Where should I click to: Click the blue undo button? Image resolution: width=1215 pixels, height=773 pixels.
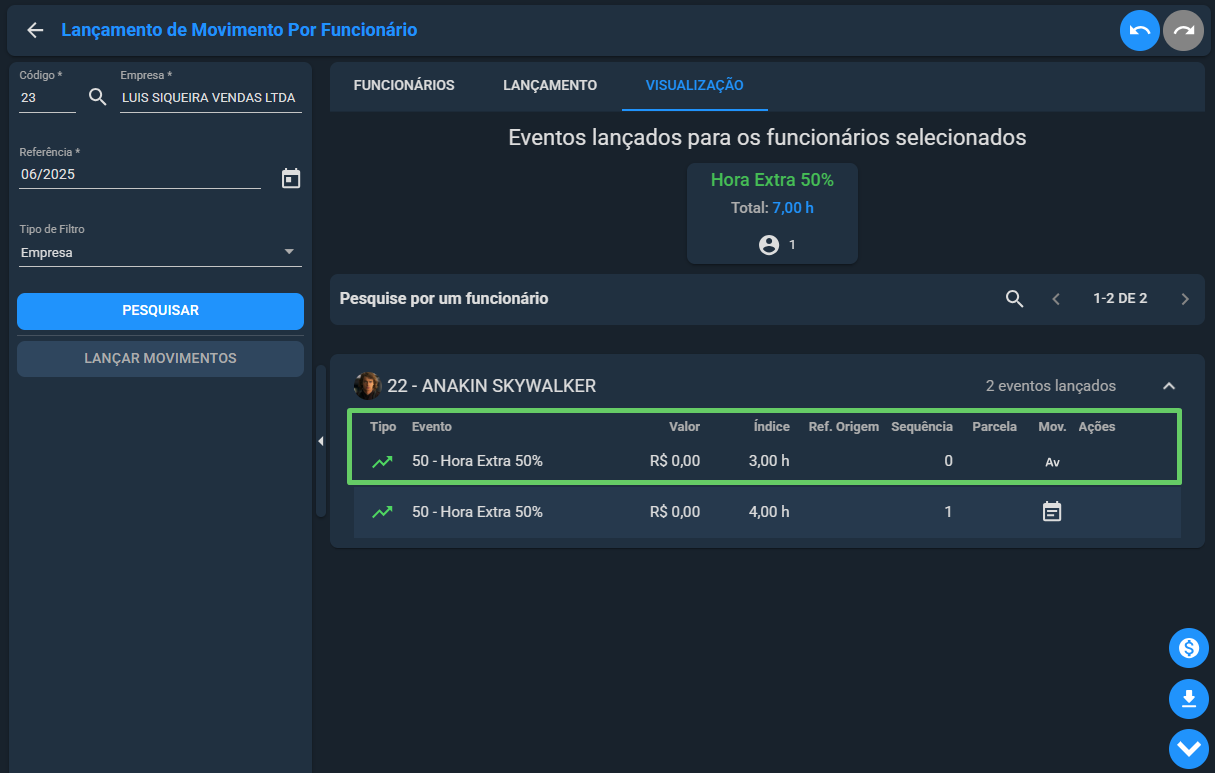(x=1140, y=31)
